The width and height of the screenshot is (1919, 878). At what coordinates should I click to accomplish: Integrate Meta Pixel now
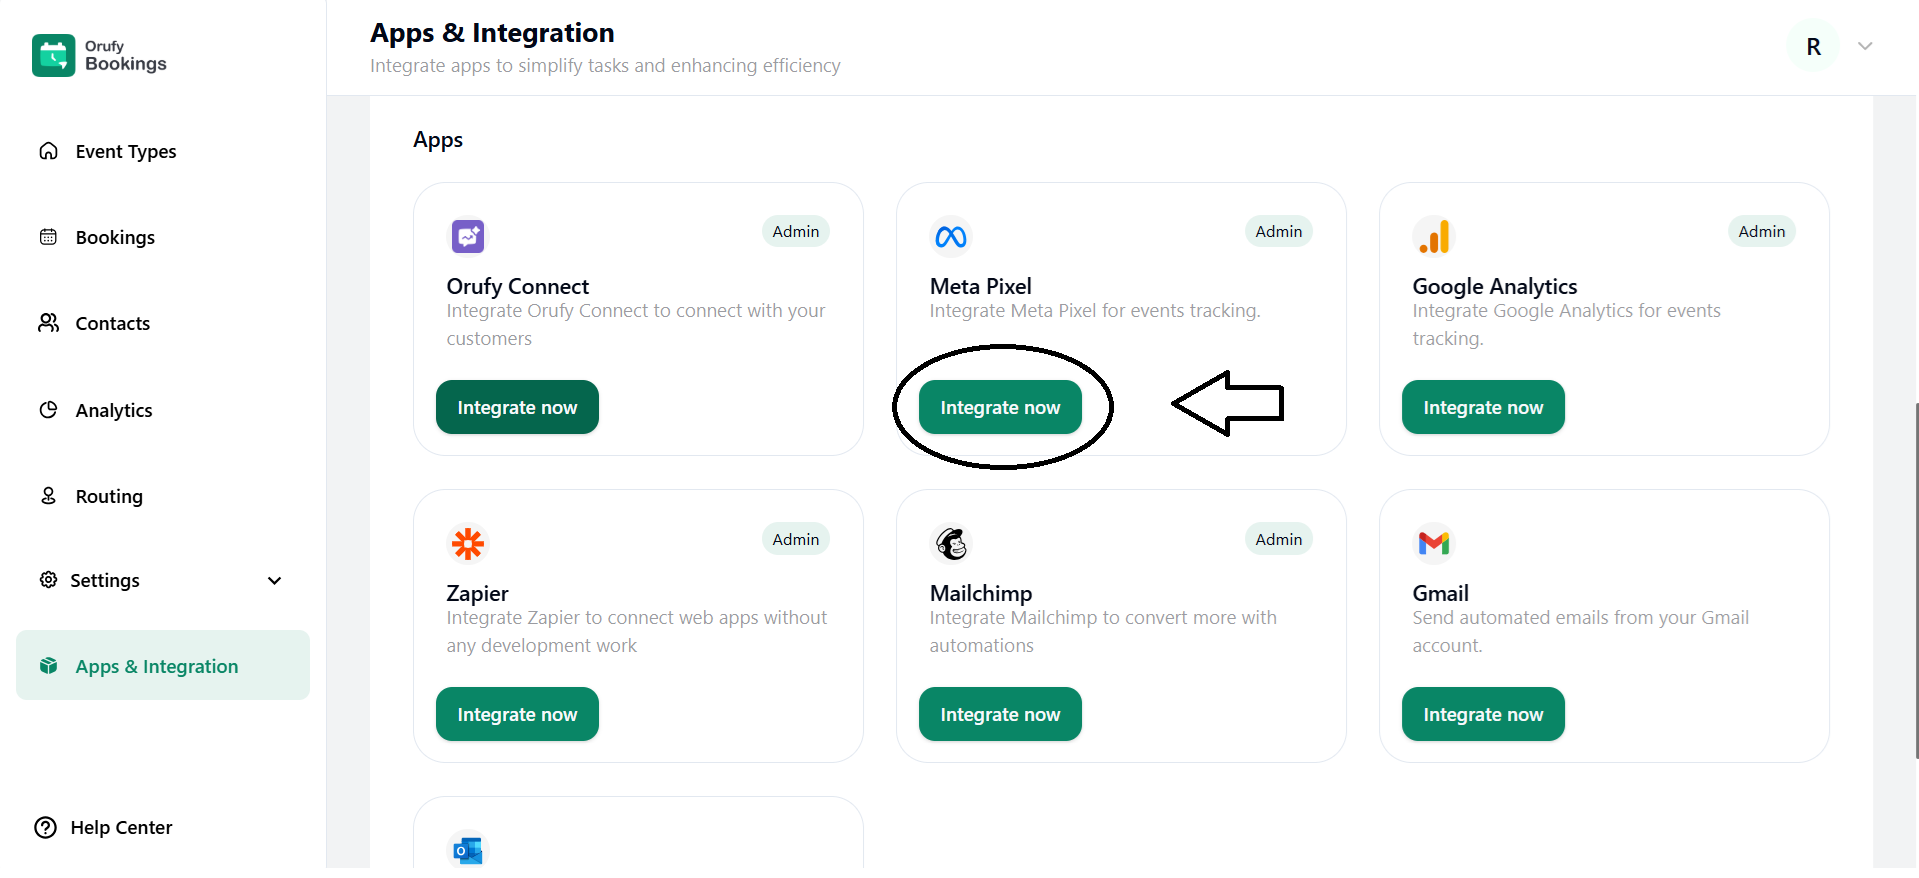[1000, 408]
